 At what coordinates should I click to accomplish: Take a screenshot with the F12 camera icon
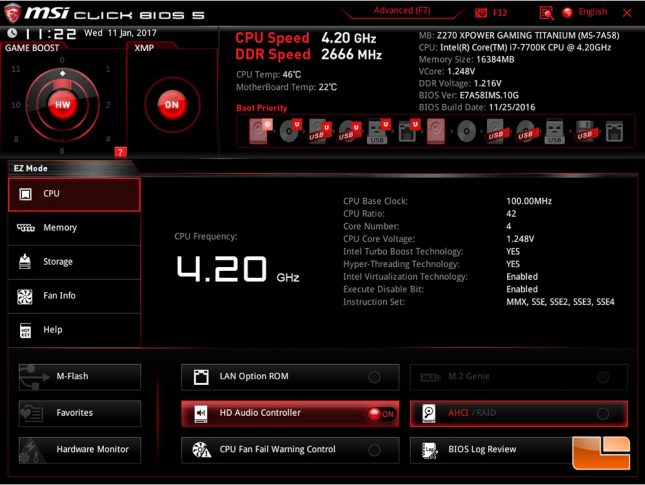pos(480,13)
